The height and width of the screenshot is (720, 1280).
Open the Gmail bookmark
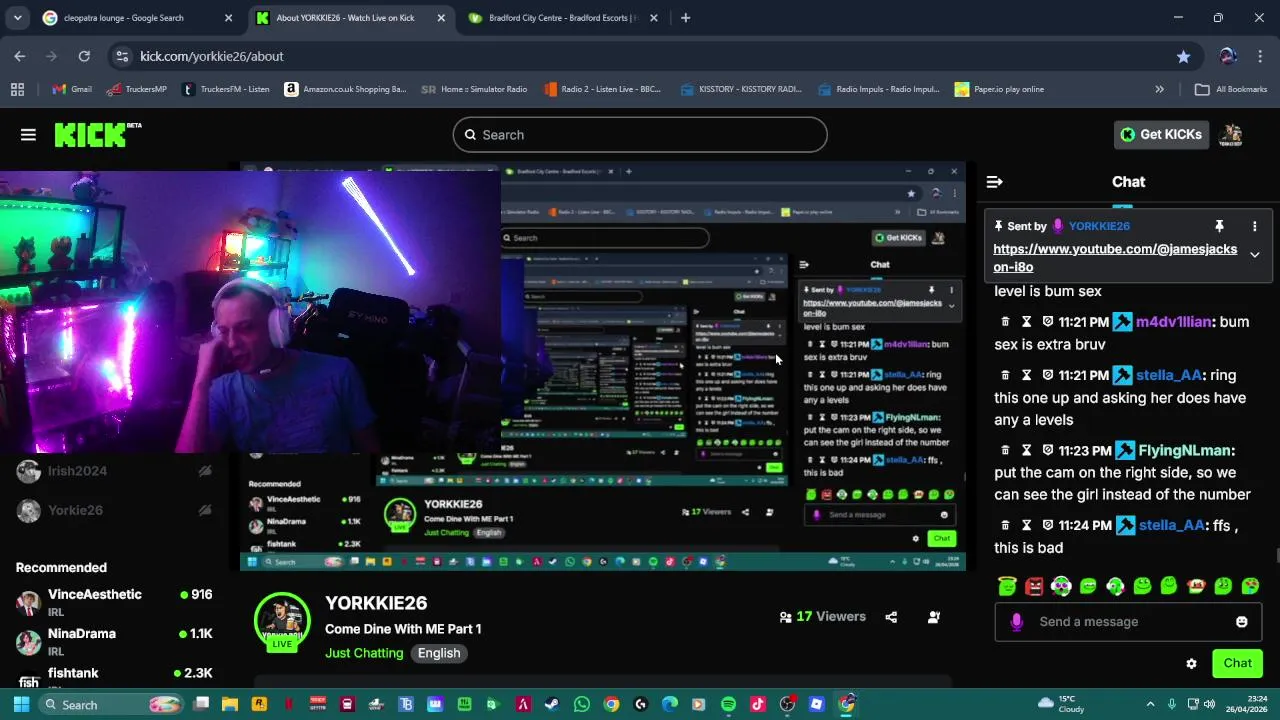pos(72,89)
